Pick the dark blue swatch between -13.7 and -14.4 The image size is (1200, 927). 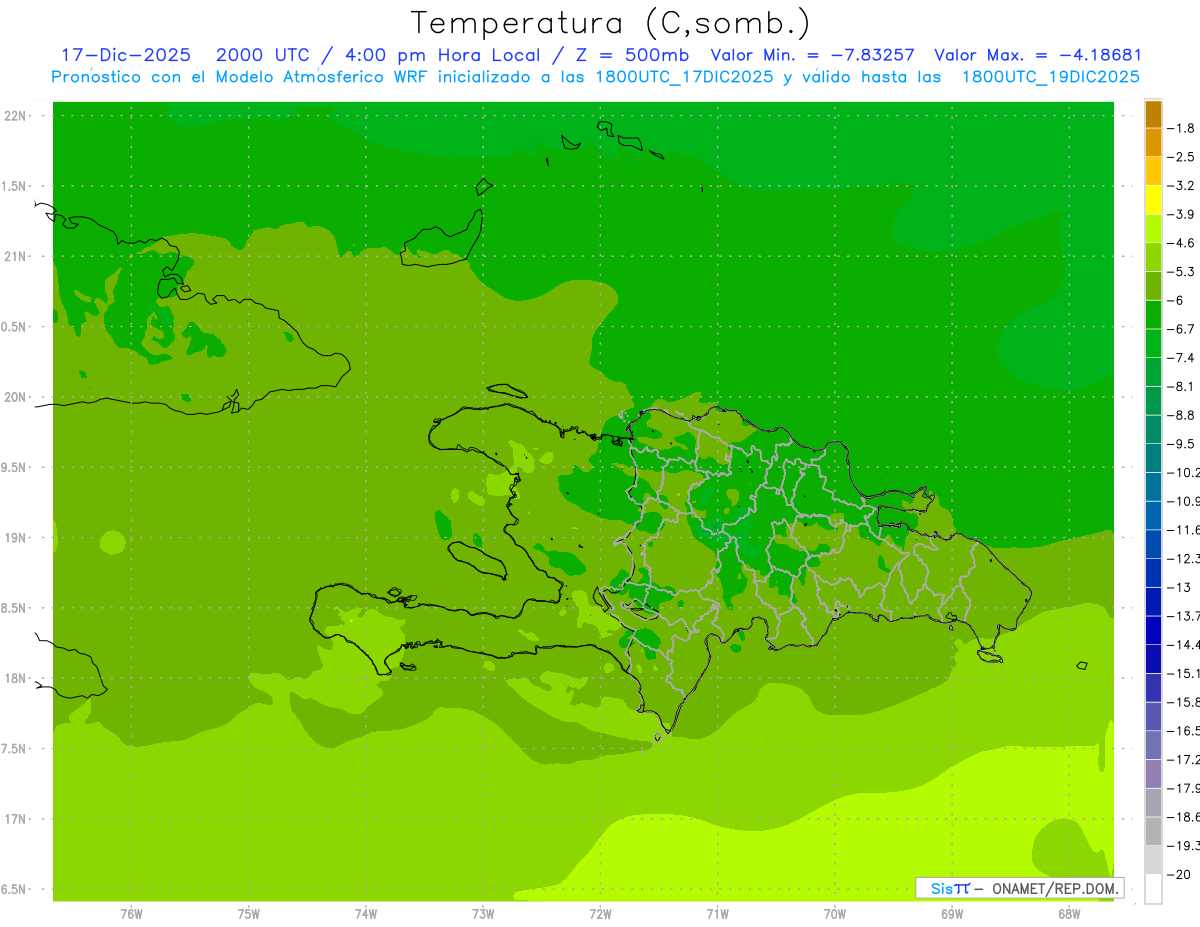click(1153, 629)
